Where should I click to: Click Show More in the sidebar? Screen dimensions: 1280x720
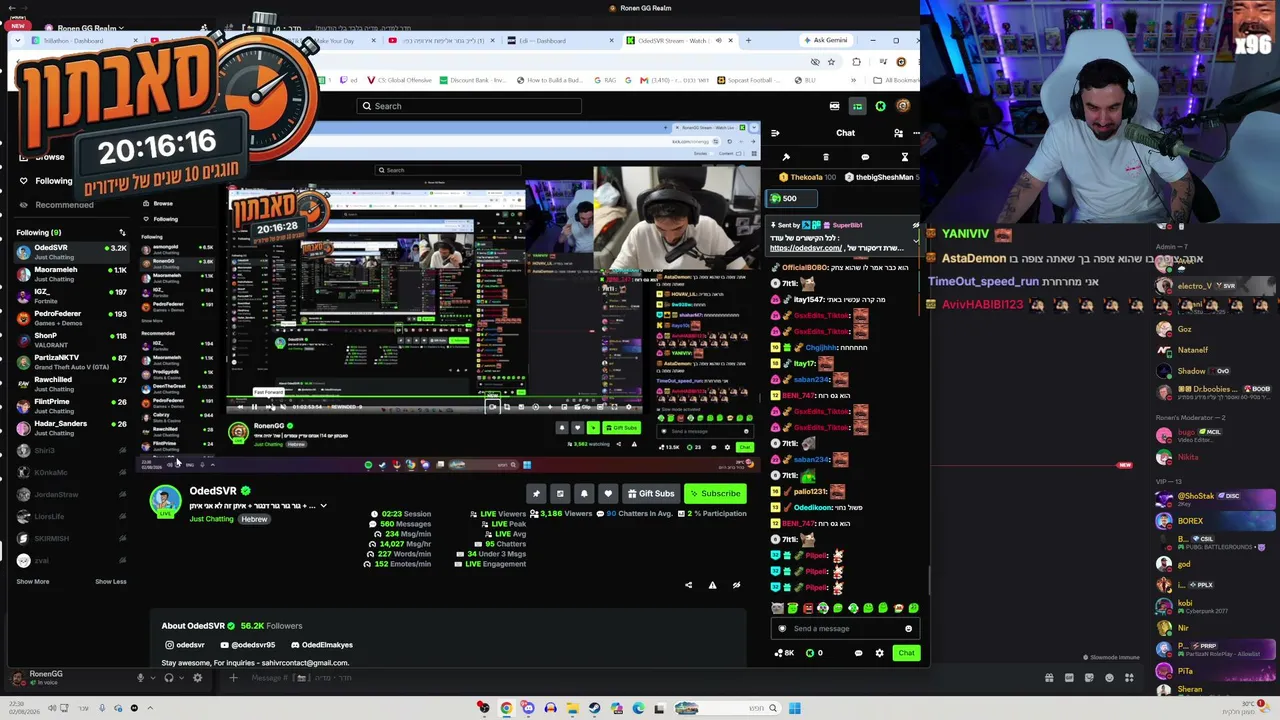[x=33, y=581]
